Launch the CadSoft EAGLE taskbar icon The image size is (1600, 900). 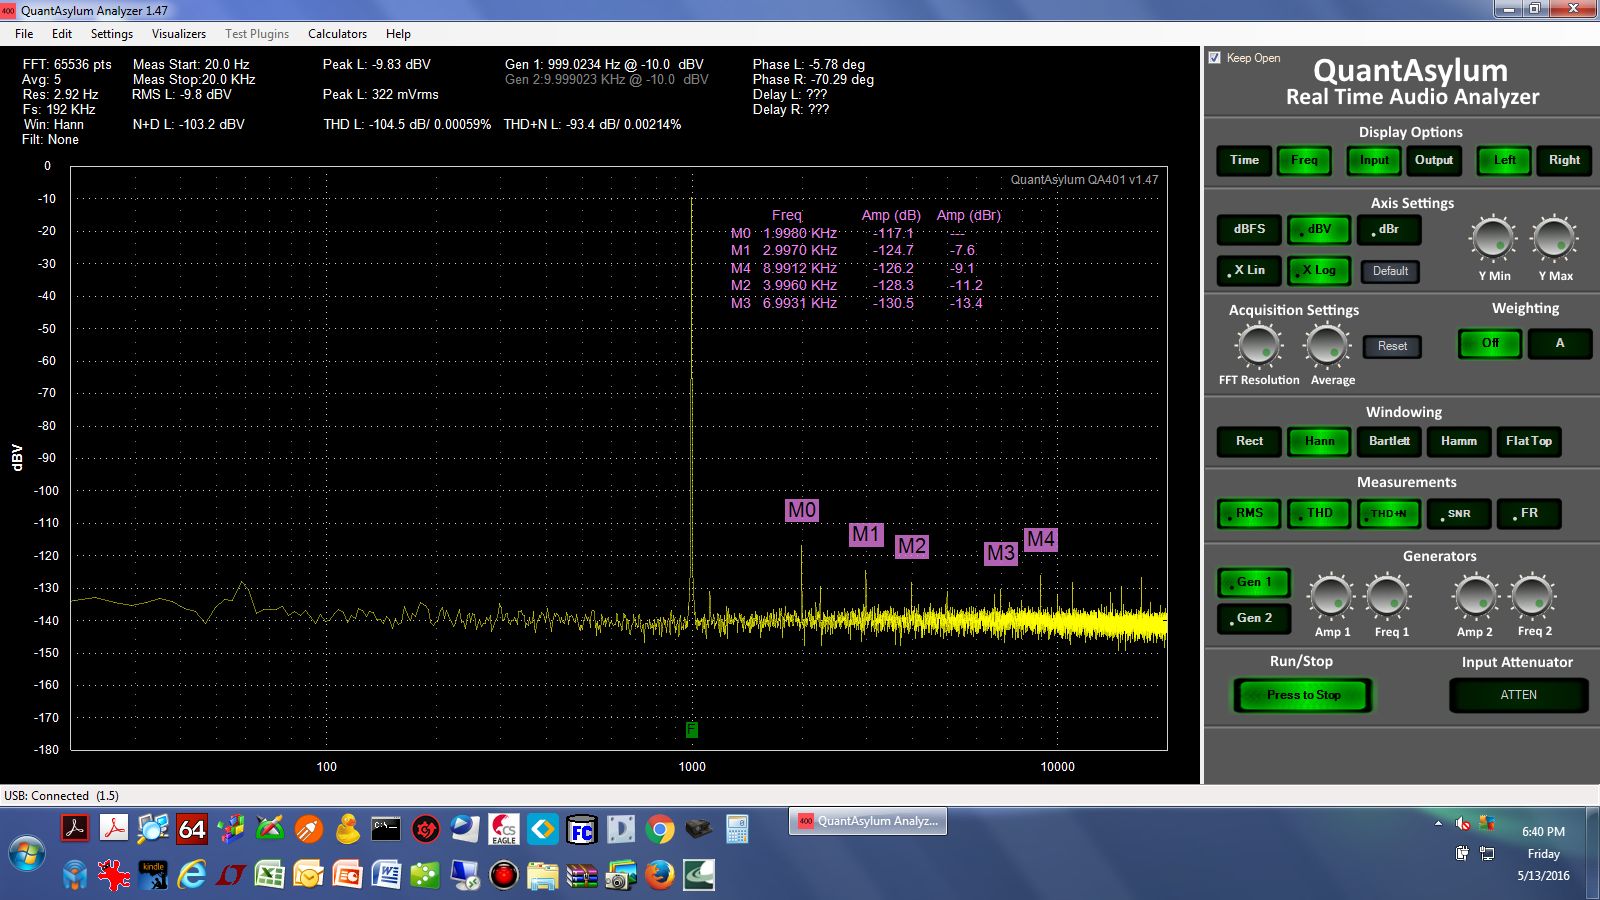(503, 829)
